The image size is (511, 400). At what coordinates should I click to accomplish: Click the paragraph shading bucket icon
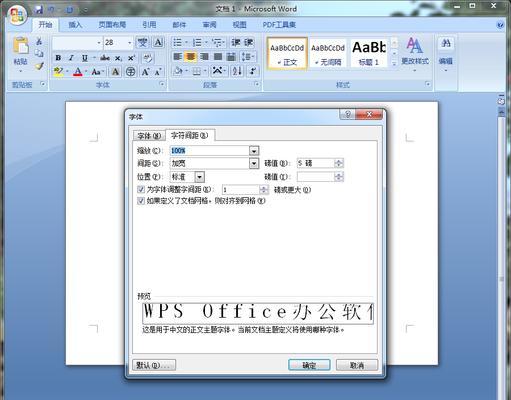[x=178, y=71]
